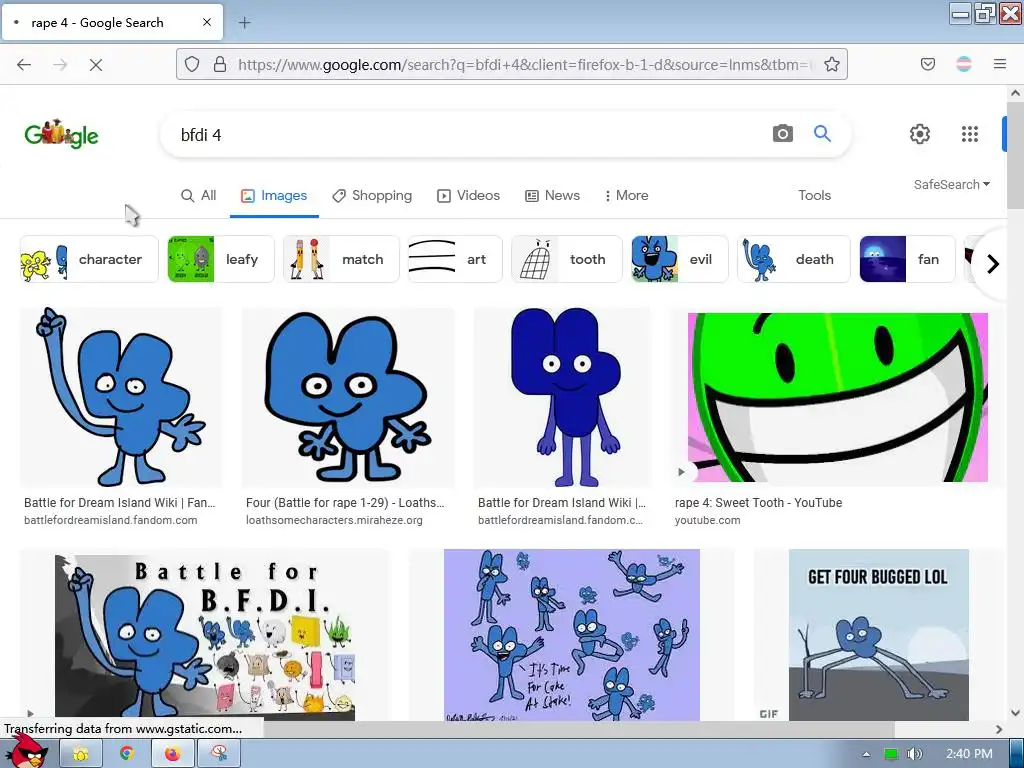Switch to the Videos tab
1024x768 pixels.
[468, 195]
